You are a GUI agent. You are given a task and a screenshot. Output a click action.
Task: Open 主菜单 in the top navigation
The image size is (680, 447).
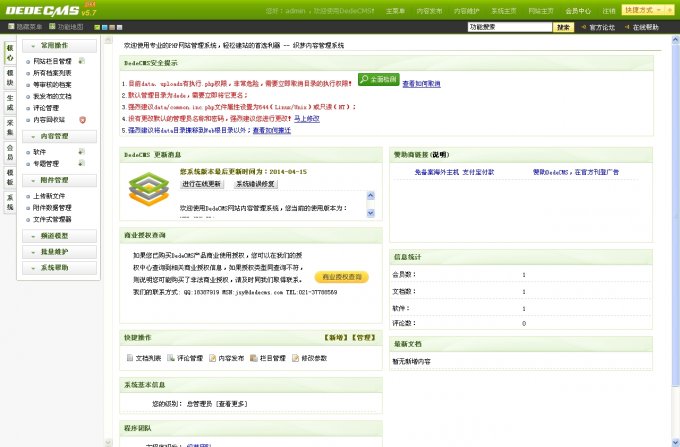396,11
